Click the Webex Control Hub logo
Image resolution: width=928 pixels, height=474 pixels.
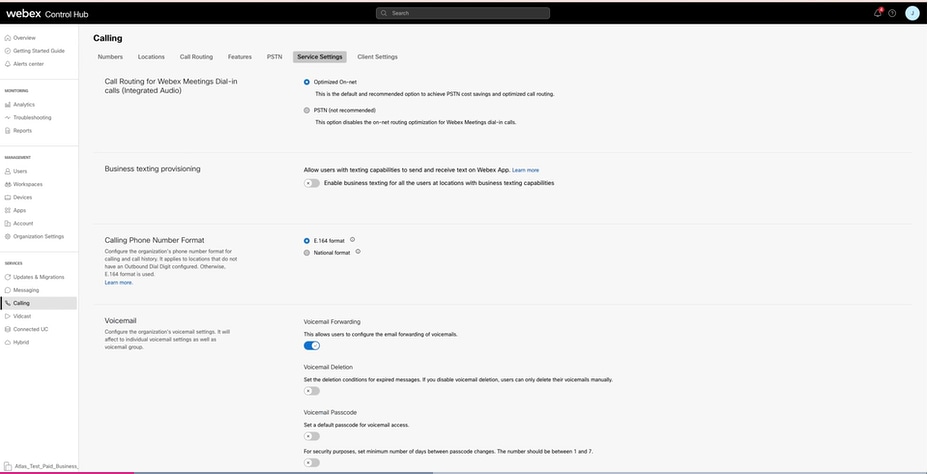tap(47, 14)
